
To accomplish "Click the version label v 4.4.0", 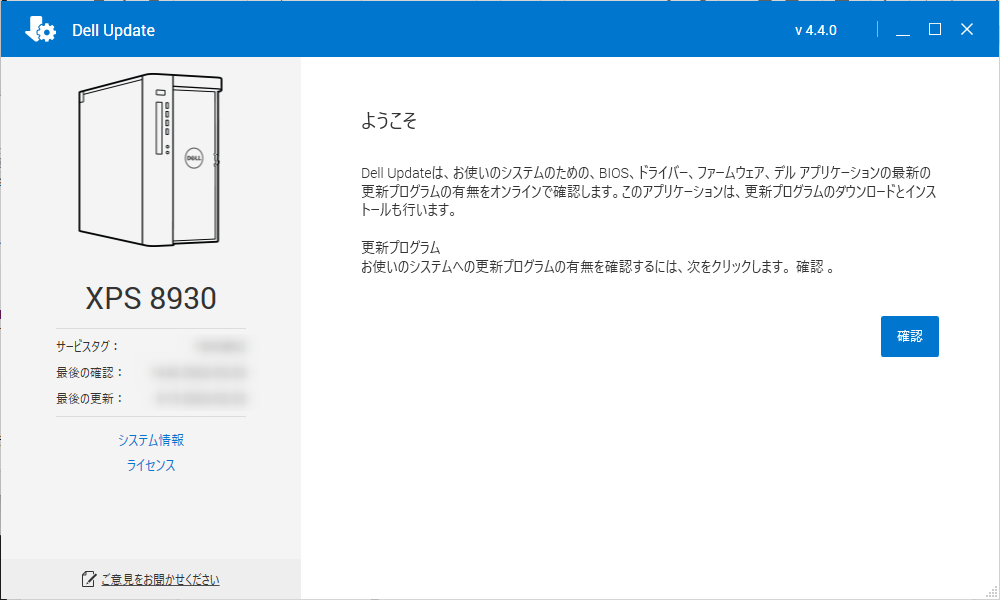I will point(816,31).
